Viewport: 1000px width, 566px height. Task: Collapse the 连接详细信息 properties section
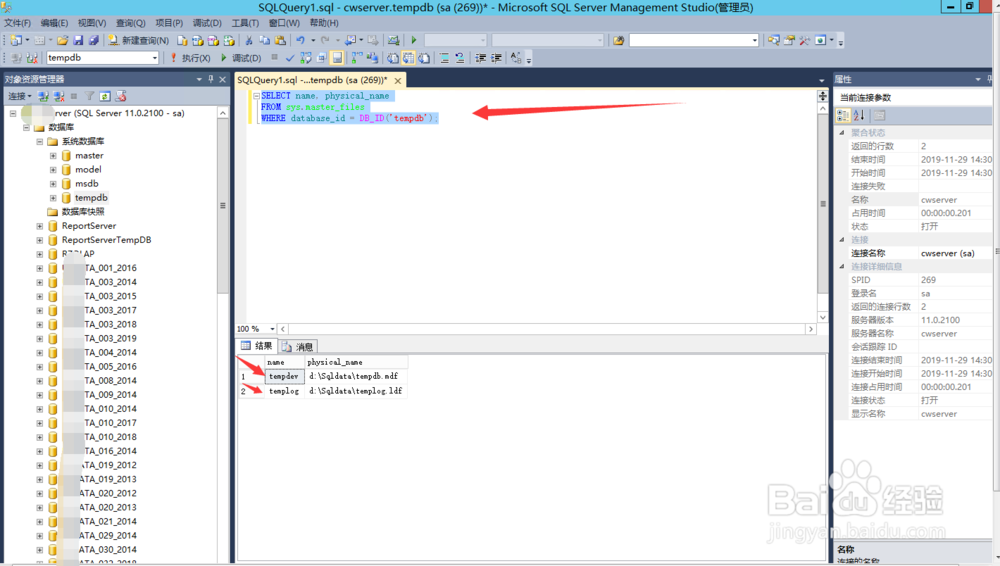841,267
